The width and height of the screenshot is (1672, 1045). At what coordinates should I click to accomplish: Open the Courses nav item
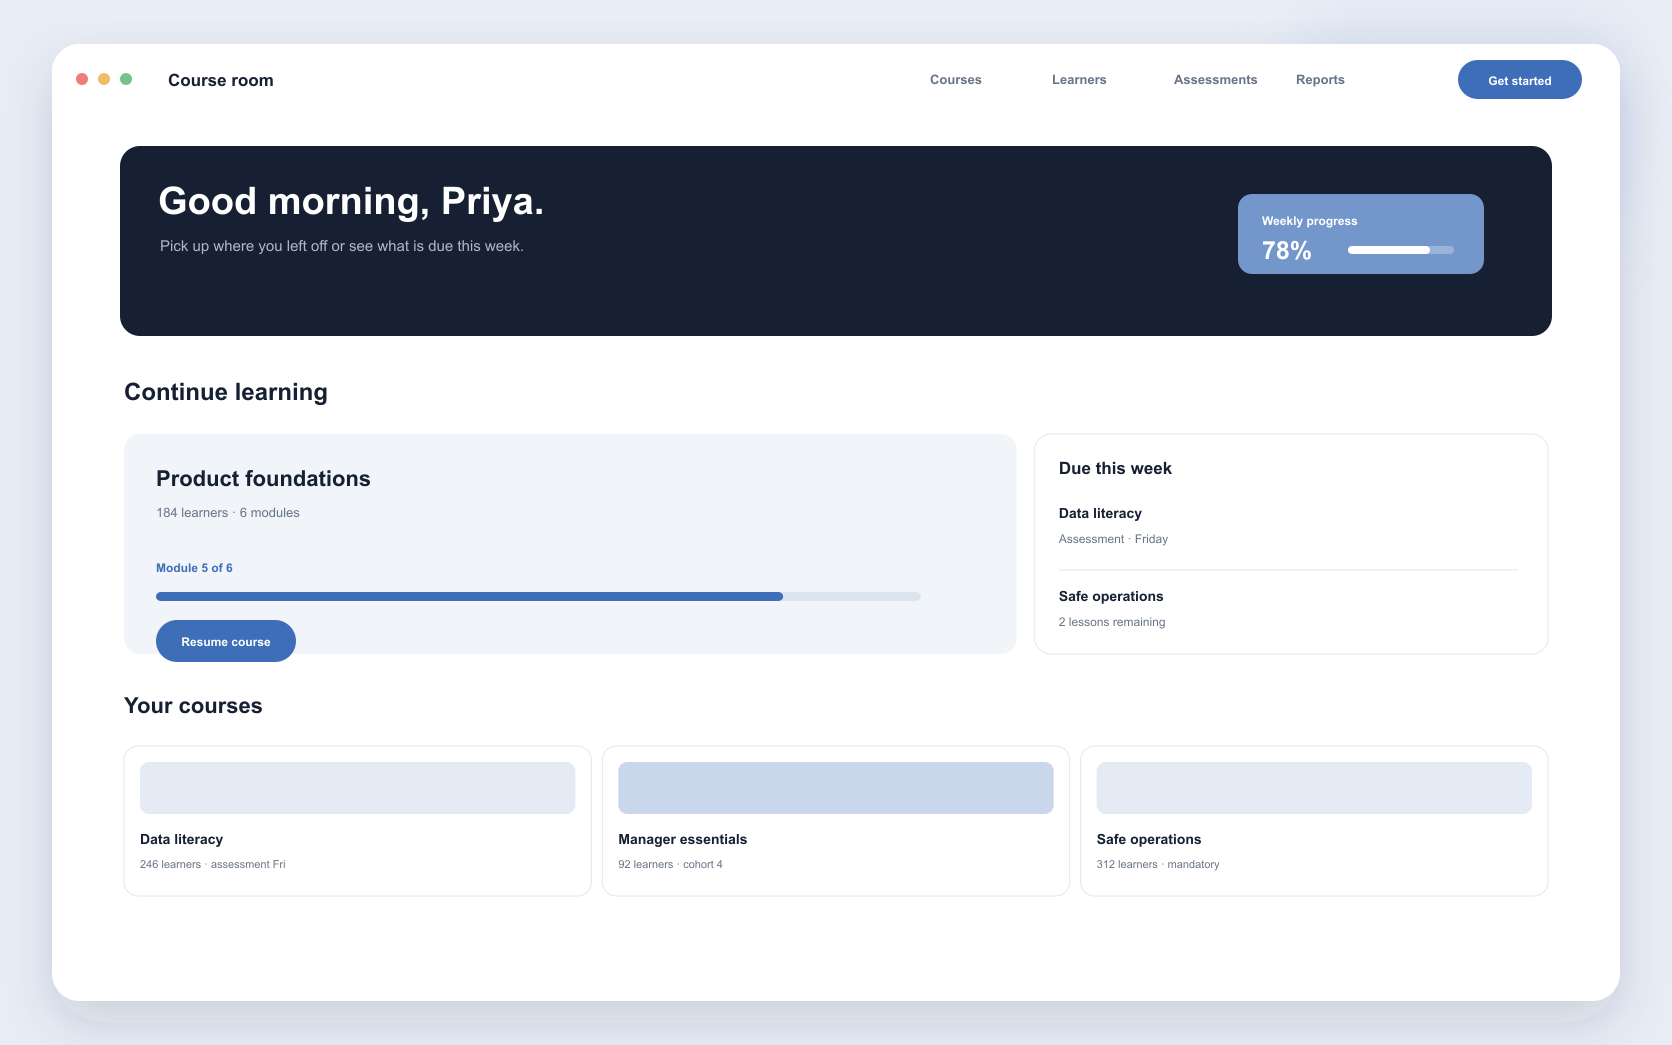[955, 80]
